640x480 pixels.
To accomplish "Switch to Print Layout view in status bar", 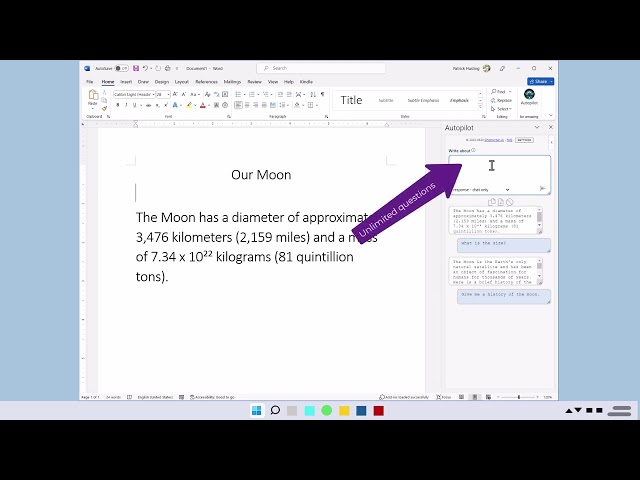I will 475,397.
